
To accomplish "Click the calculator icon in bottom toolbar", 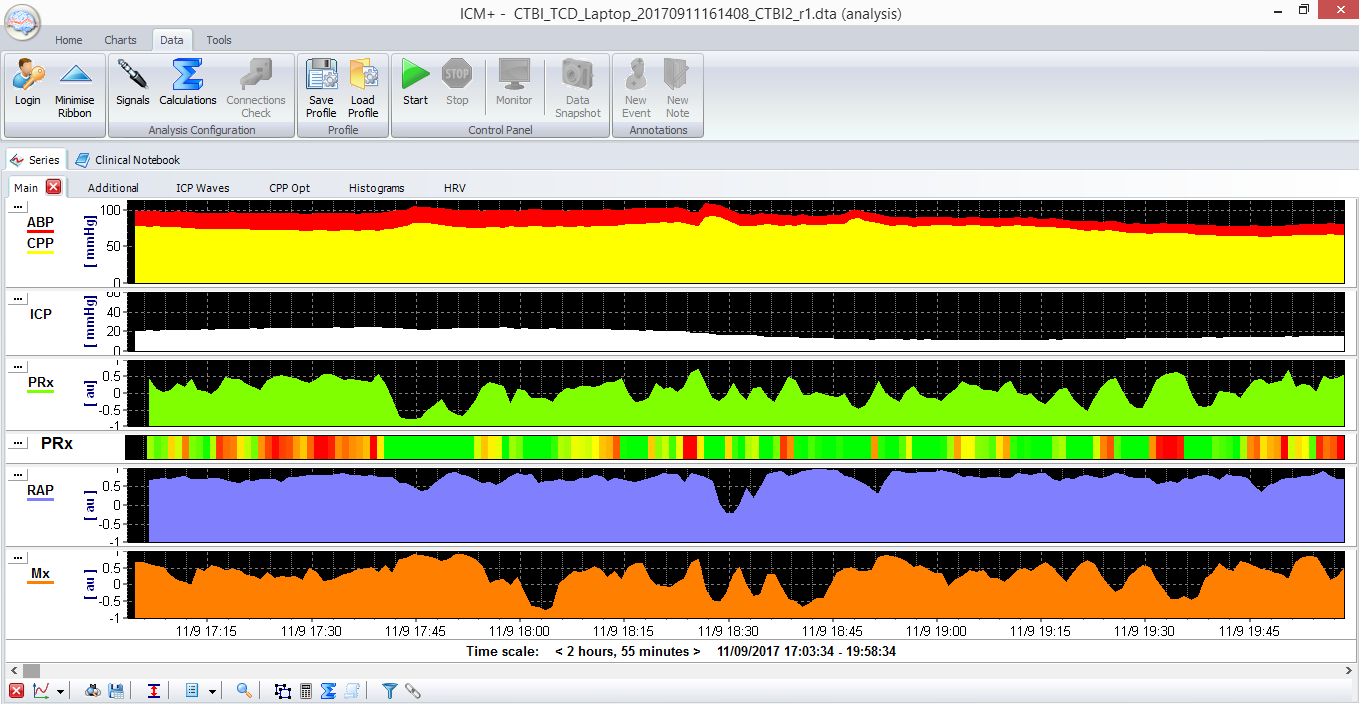I will tap(306, 691).
